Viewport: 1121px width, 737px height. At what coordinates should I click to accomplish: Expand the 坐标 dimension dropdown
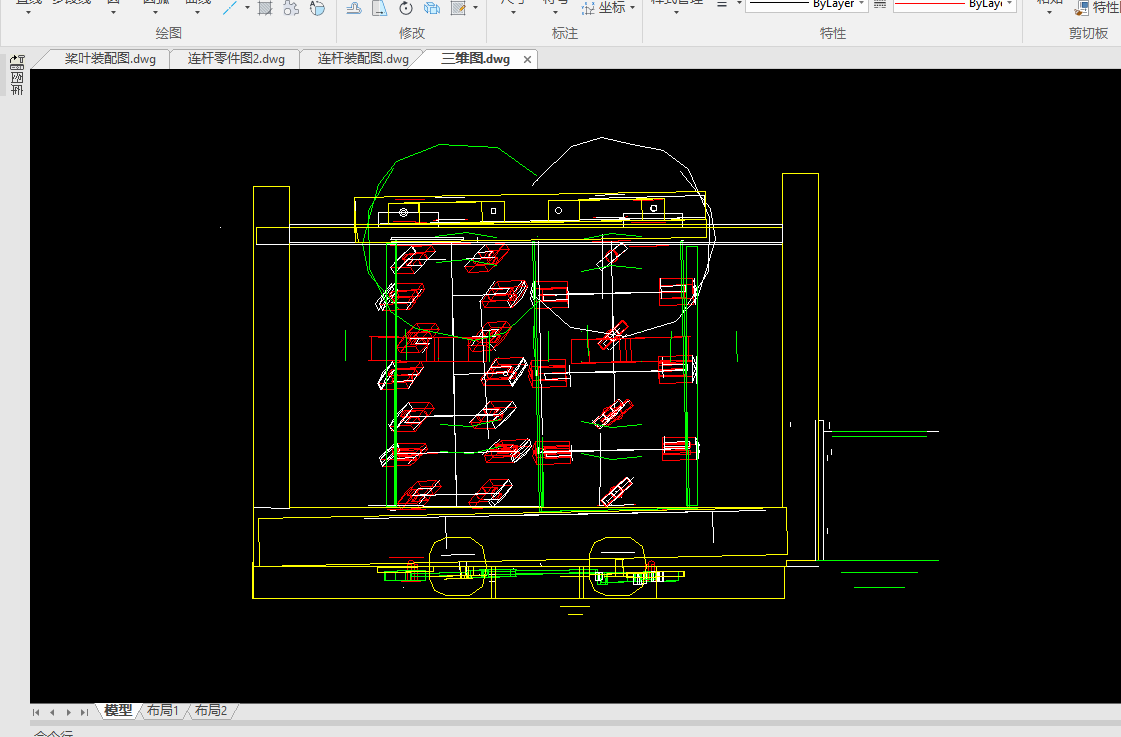[x=633, y=7]
